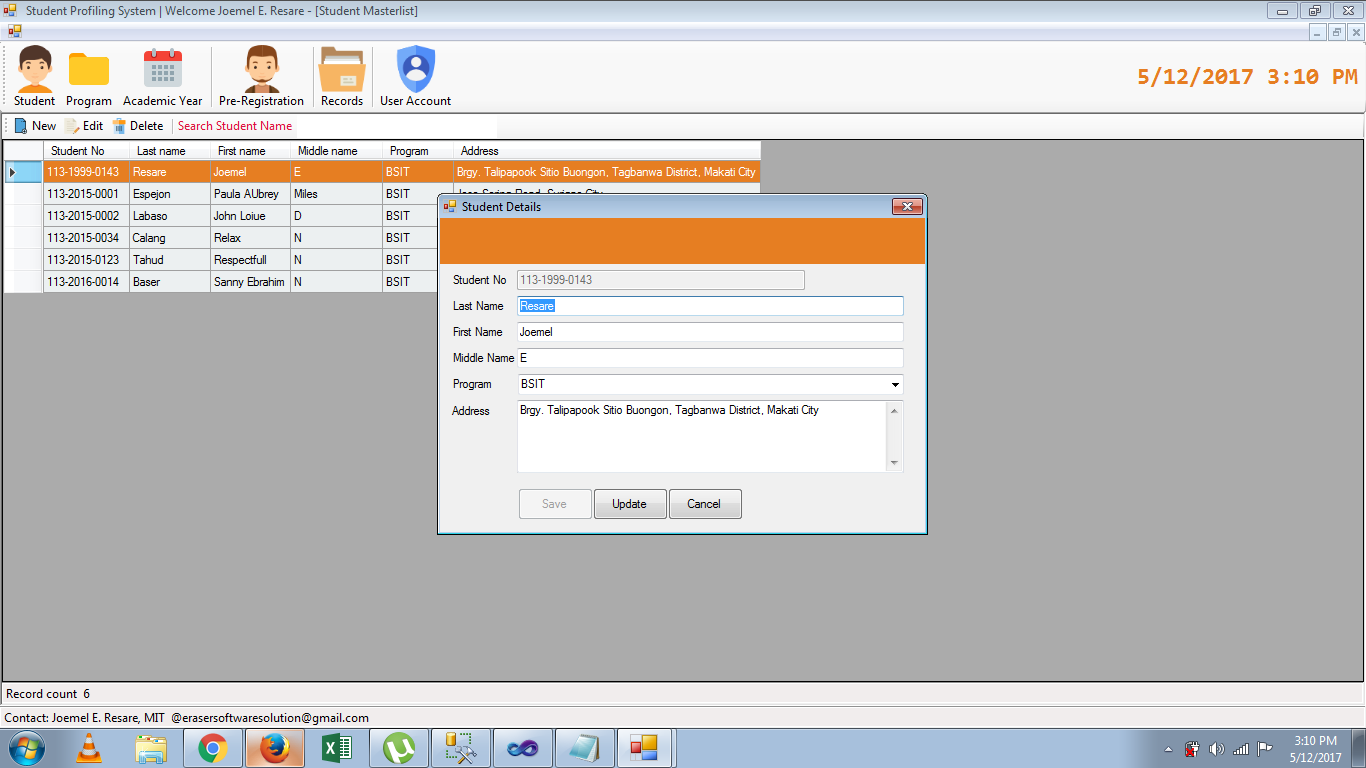Expand the Program dropdown in Student Details

(x=895, y=384)
